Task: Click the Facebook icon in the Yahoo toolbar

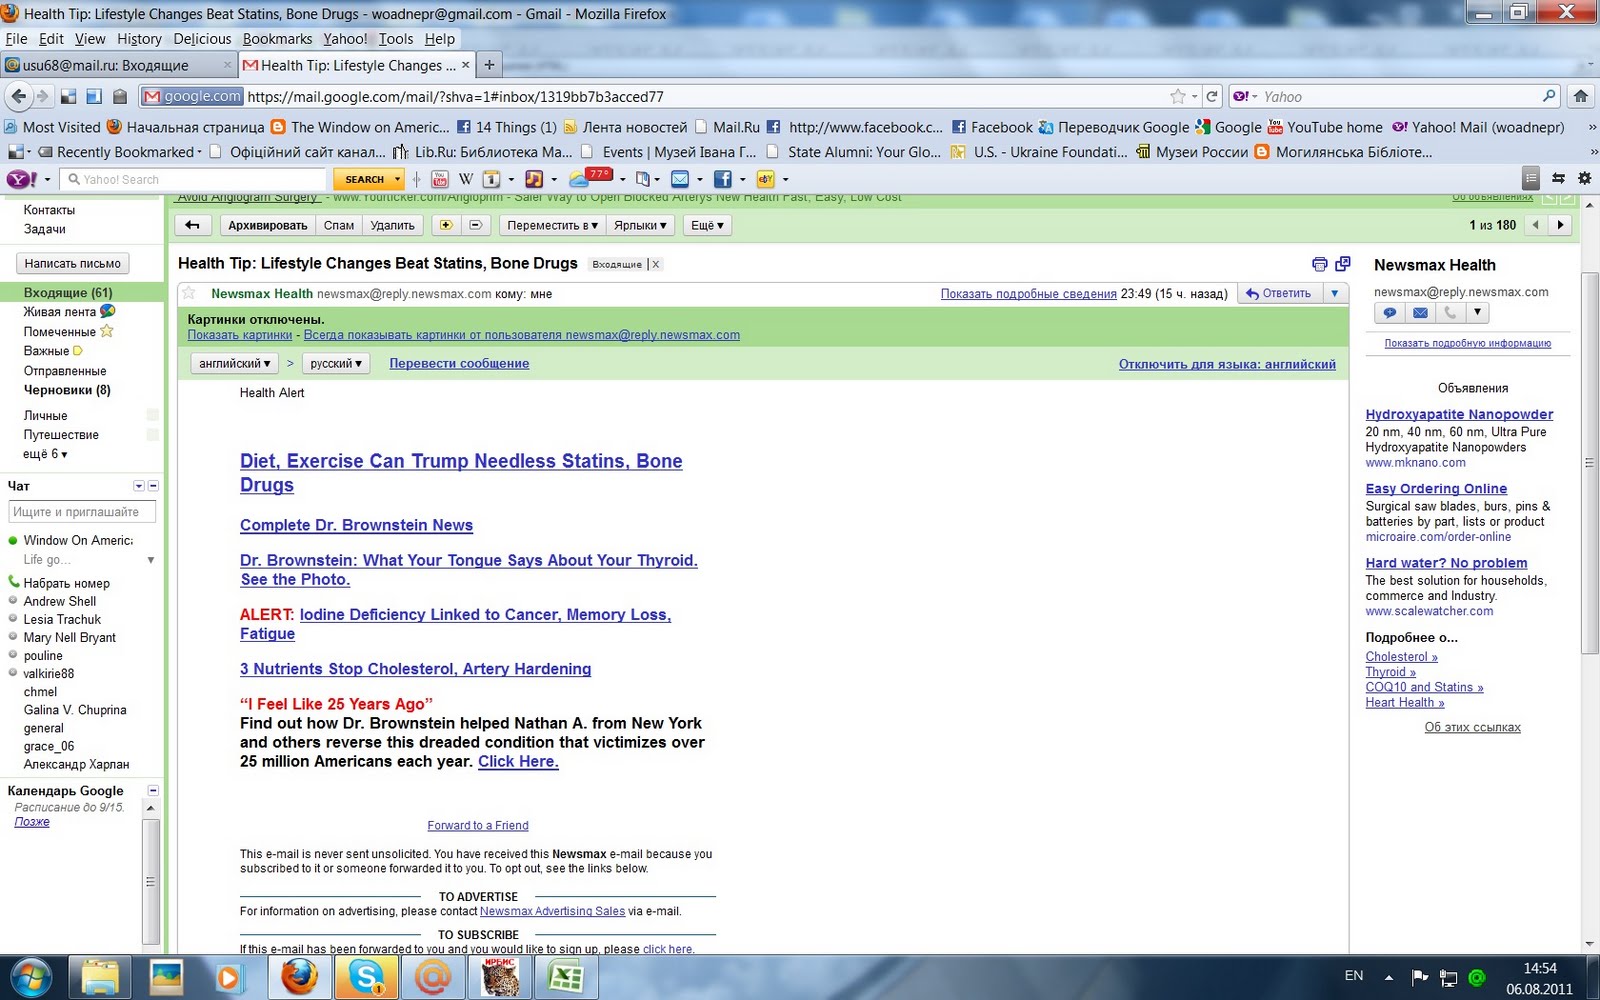Action: [722, 179]
